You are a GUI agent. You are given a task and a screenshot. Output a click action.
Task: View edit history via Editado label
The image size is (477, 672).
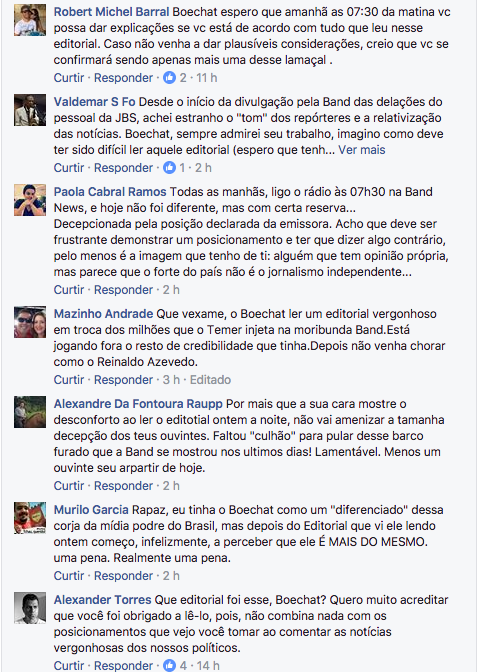[x=210, y=380]
